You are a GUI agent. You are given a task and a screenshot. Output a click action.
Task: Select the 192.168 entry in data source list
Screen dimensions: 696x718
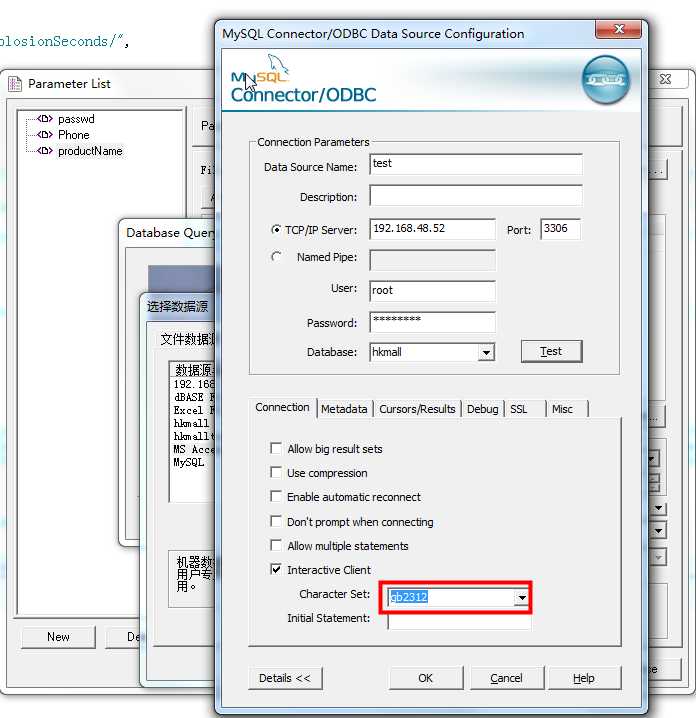coord(194,384)
